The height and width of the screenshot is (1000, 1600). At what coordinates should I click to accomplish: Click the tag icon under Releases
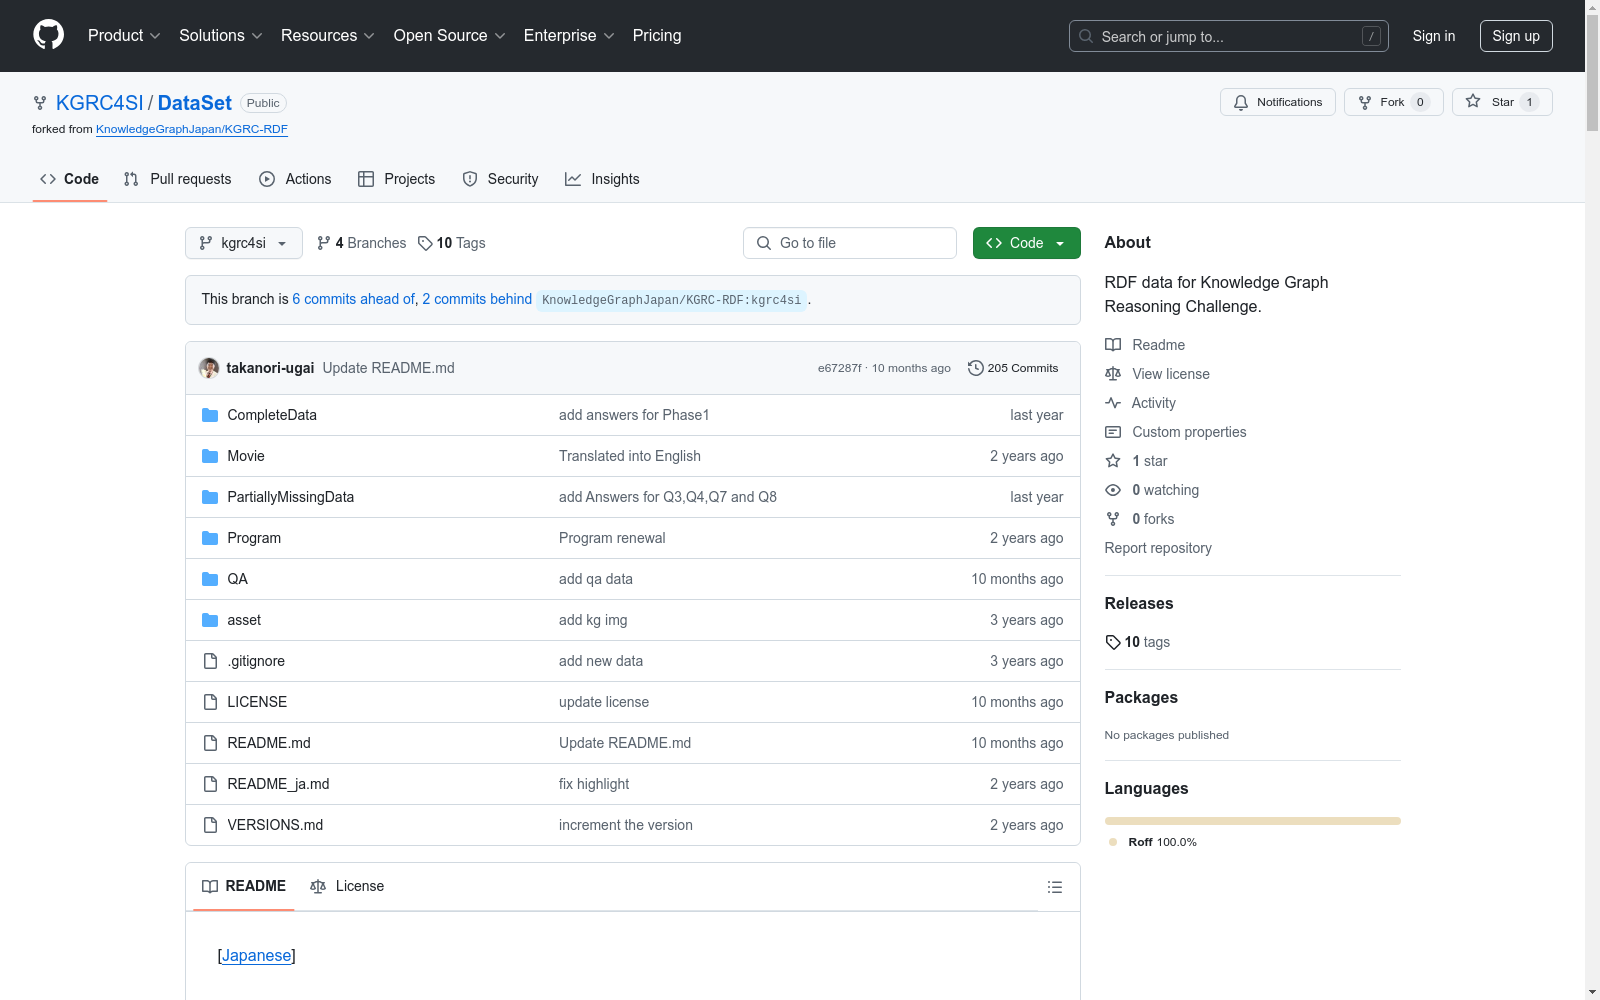point(1113,642)
